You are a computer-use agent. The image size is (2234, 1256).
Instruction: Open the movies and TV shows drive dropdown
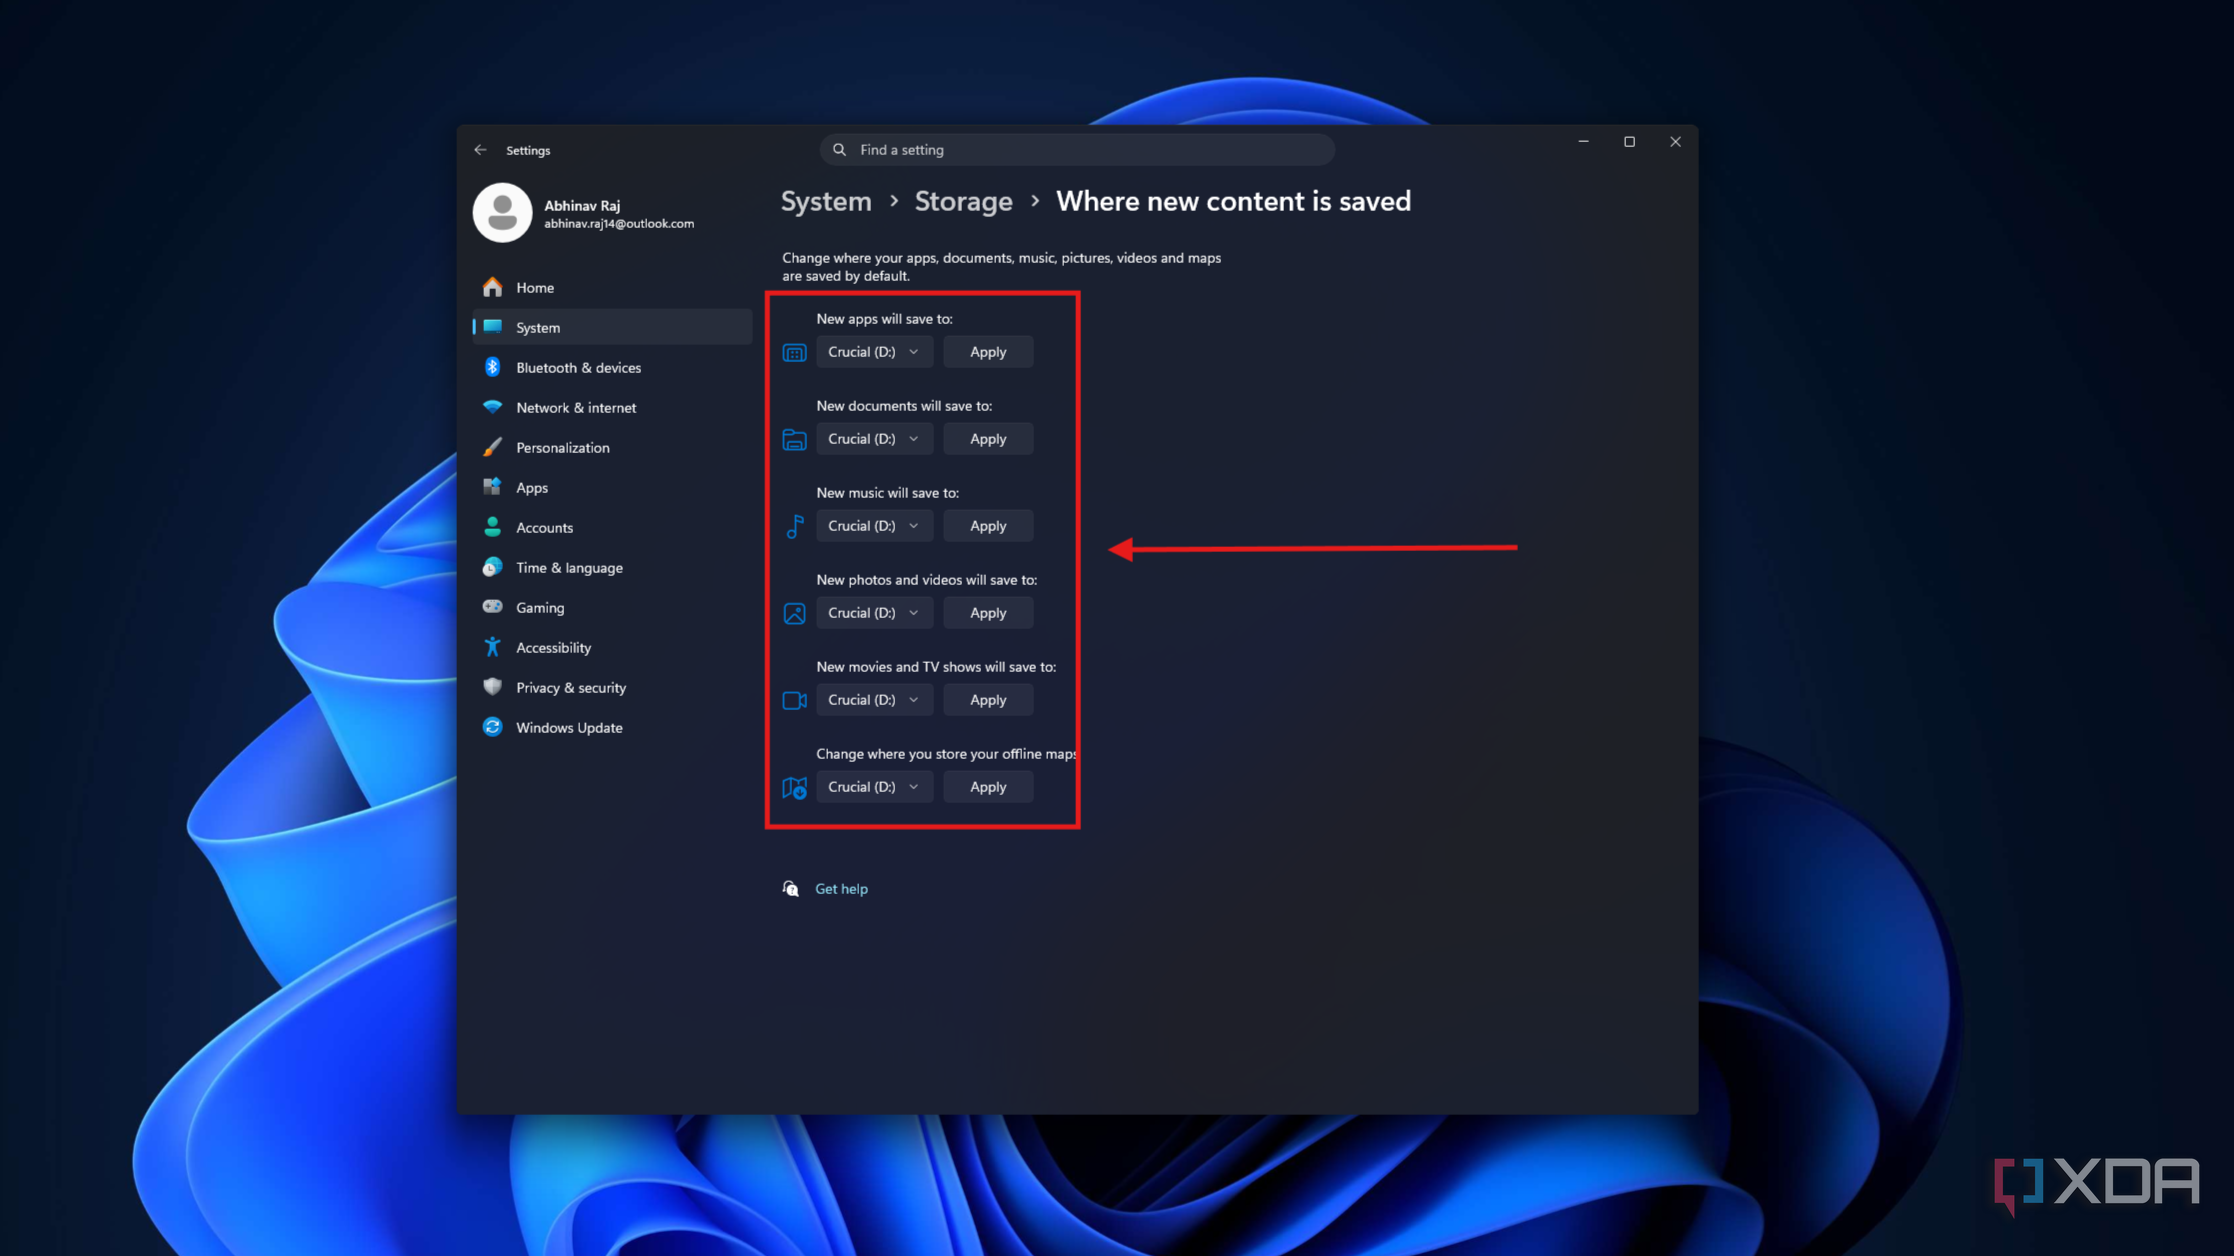pyautogui.click(x=874, y=700)
